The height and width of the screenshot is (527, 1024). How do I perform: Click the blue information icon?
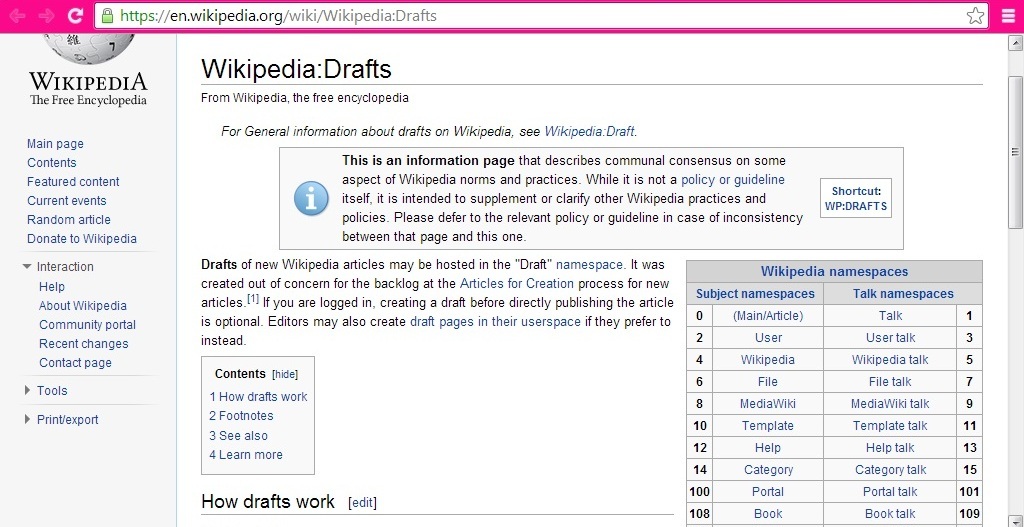tap(311, 198)
